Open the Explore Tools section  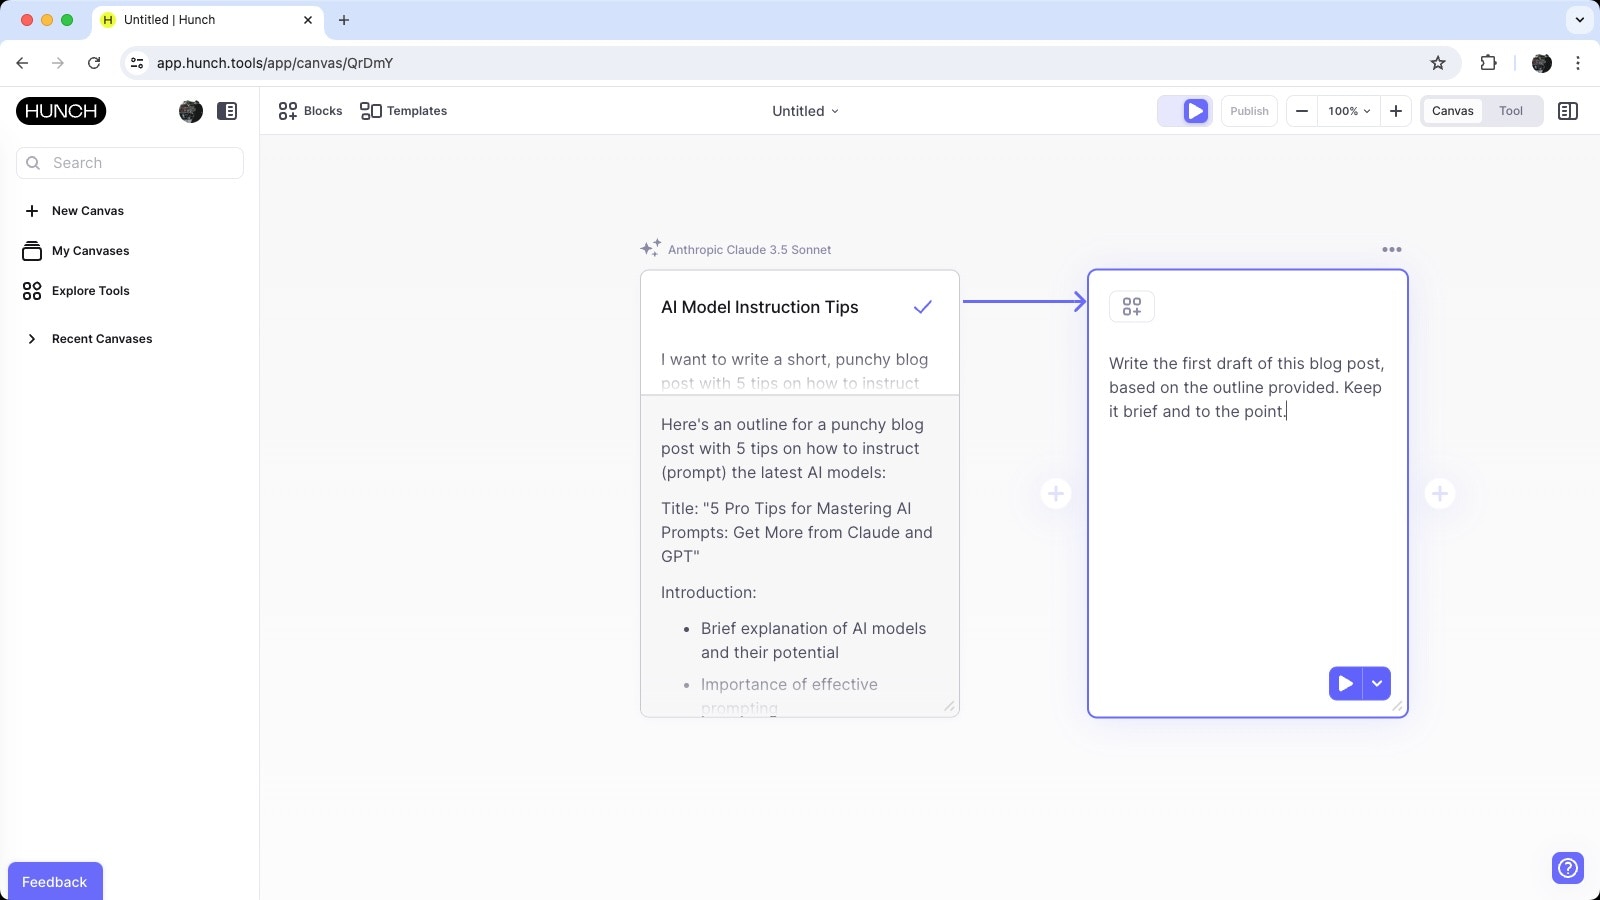pos(90,290)
